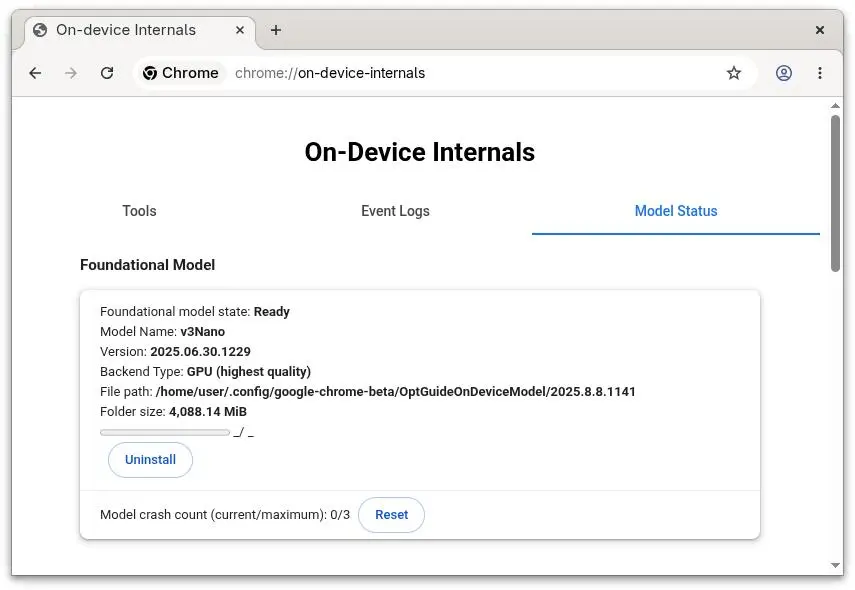Go back with the back arrow
The height and width of the screenshot is (590, 855).
coord(35,73)
